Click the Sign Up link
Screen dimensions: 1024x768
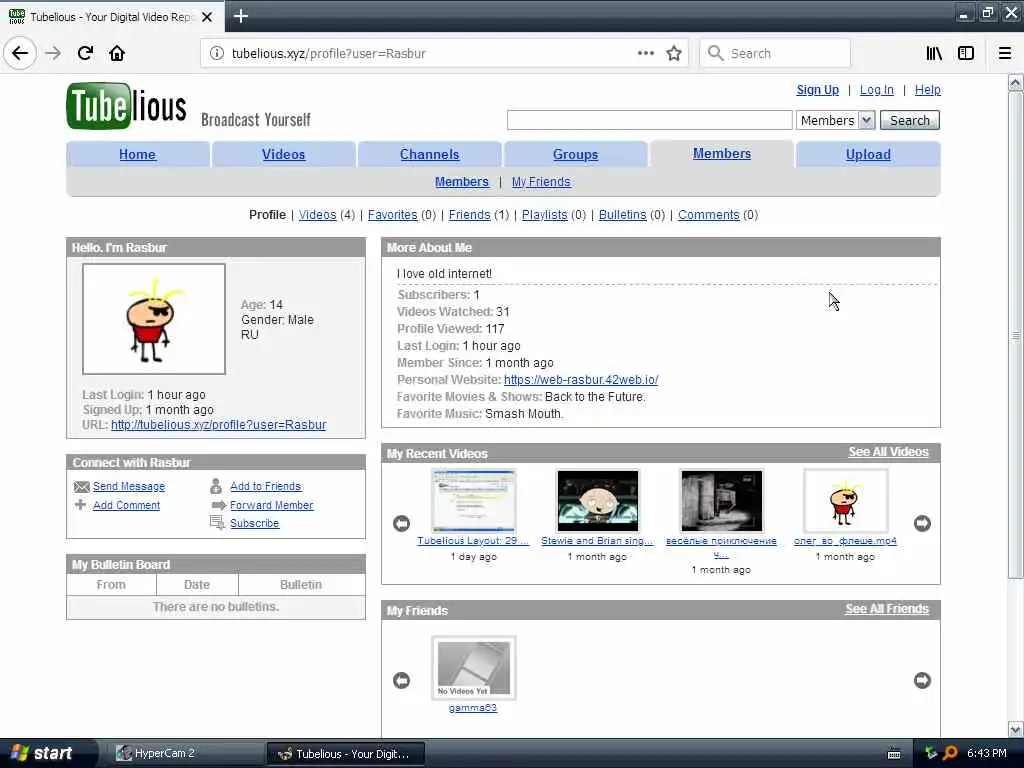click(x=818, y=90)
